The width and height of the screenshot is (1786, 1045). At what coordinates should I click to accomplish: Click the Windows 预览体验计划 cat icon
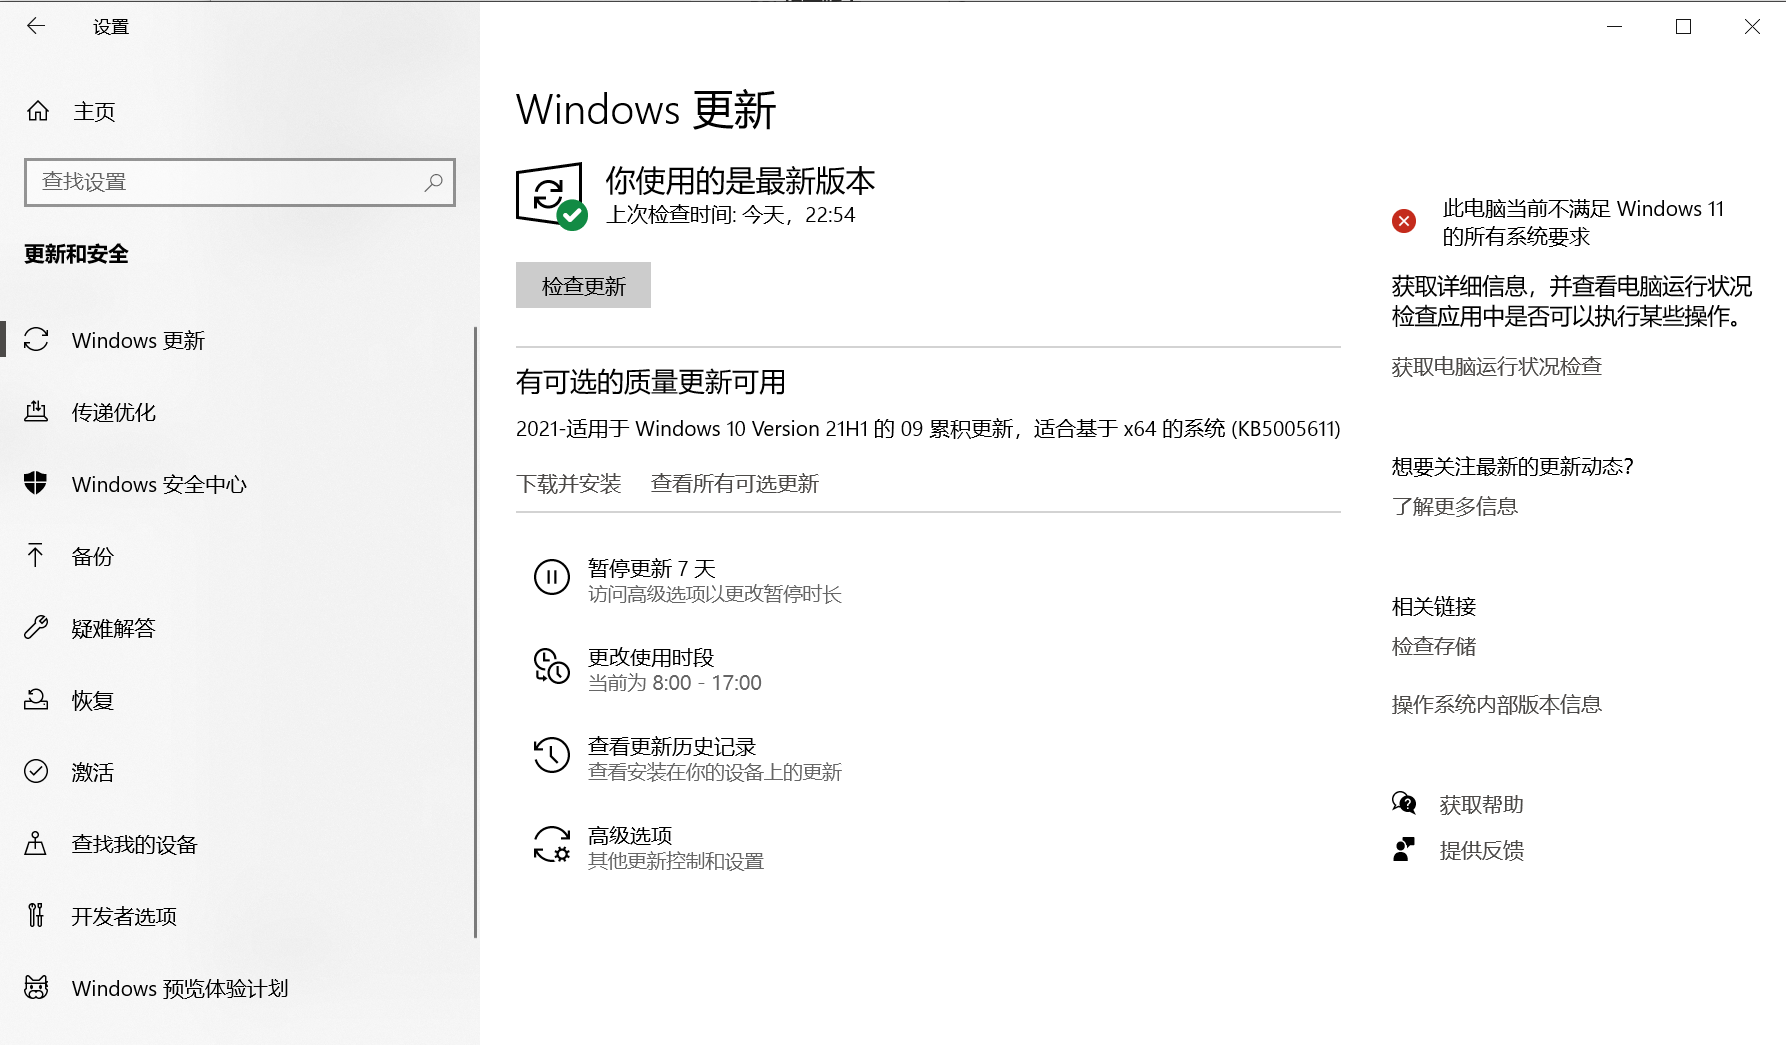tap(36, 988)
